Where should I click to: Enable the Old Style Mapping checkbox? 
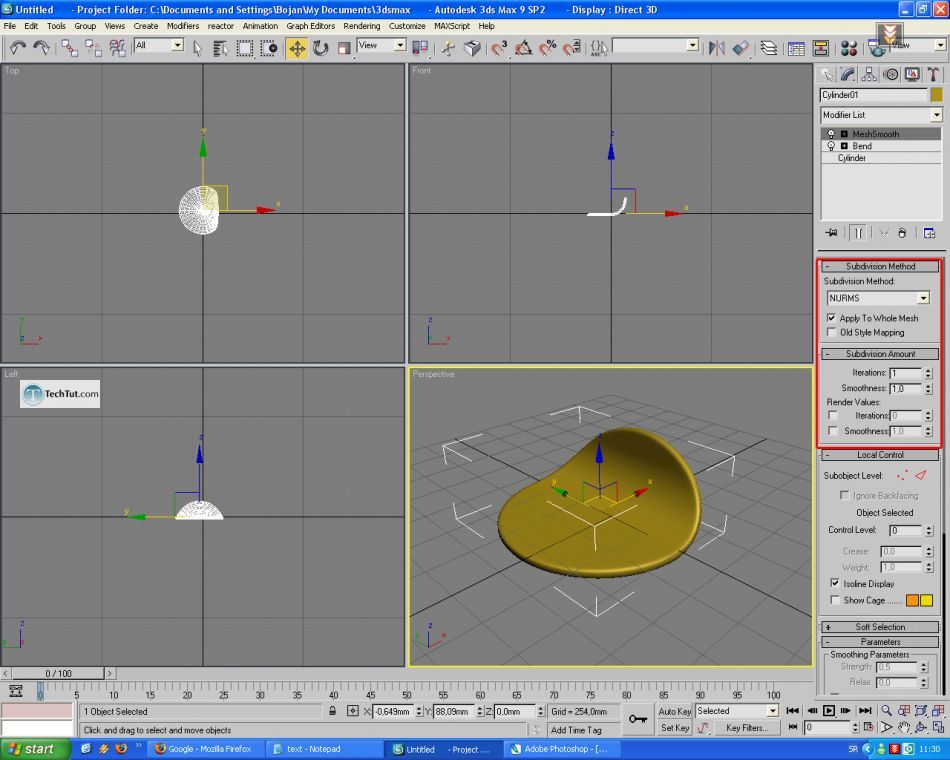click(832, 332)
